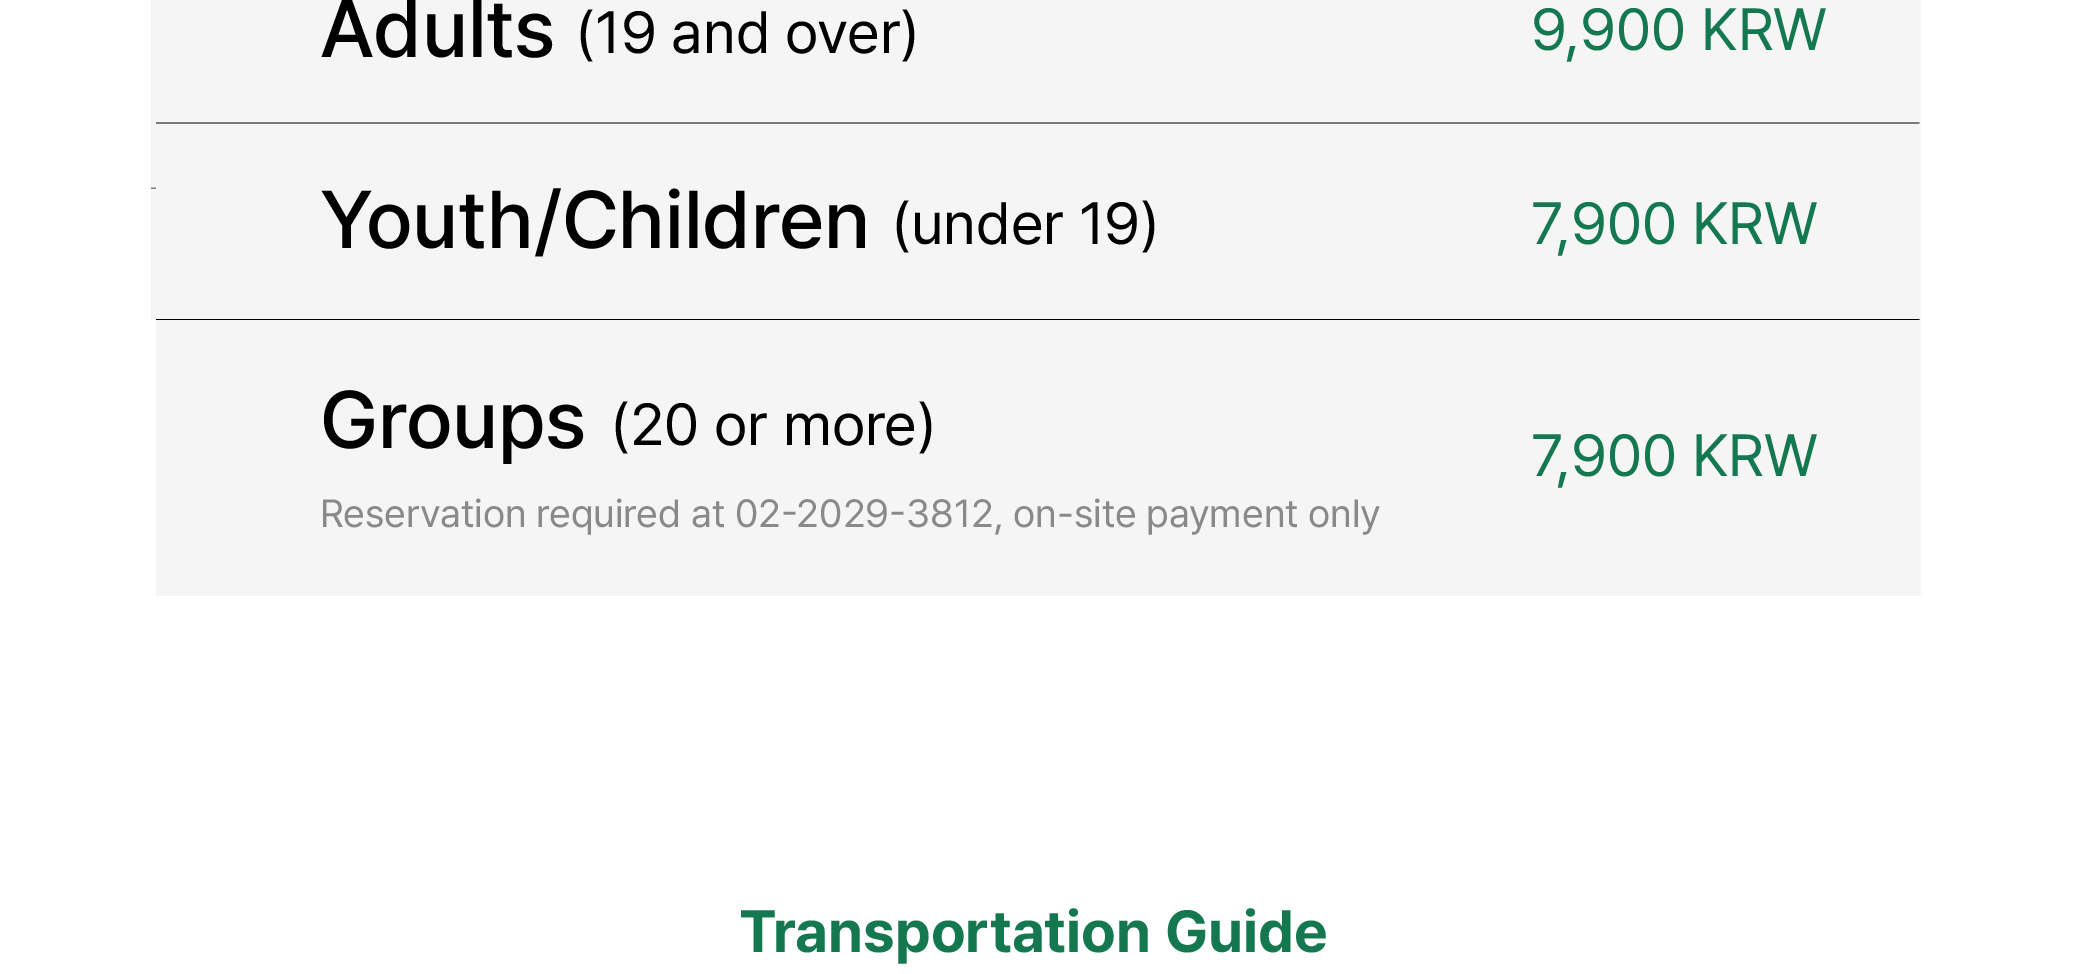The width and height of the screenshot is (2083, 974).
Task: Click the Groups ticket label
Action: click(x=452, y=422)
